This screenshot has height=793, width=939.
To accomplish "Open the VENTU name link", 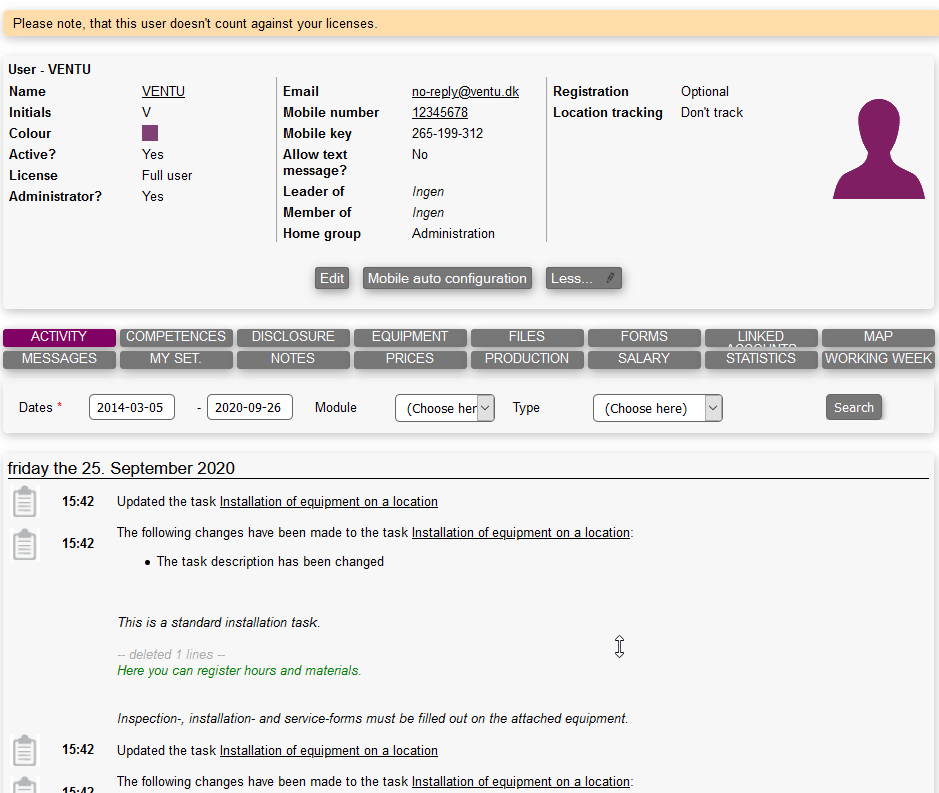I will coord(163,91).
